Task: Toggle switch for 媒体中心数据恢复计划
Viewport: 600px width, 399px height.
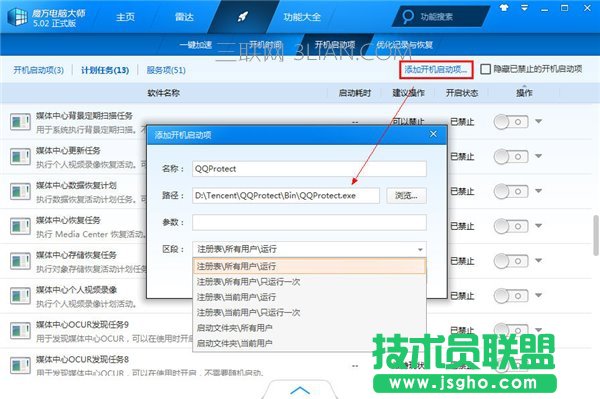Action: [511, 191]
